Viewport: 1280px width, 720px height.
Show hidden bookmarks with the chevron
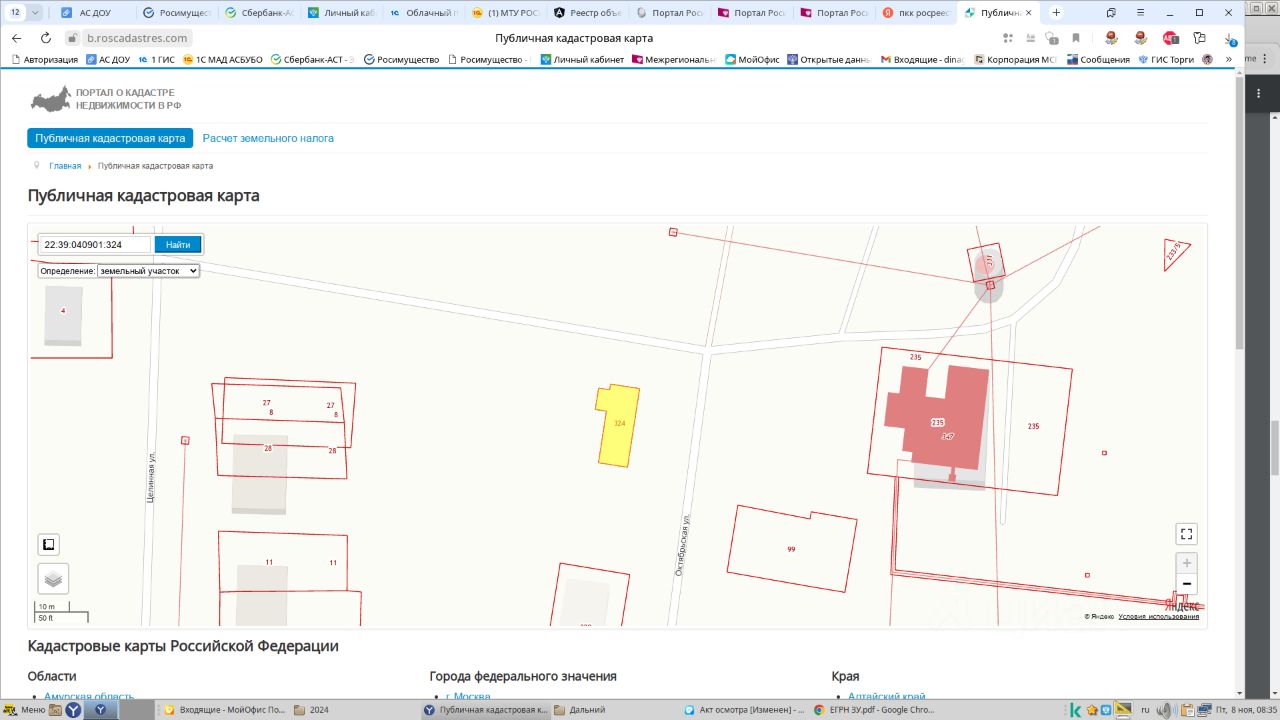pos(1229,59)
